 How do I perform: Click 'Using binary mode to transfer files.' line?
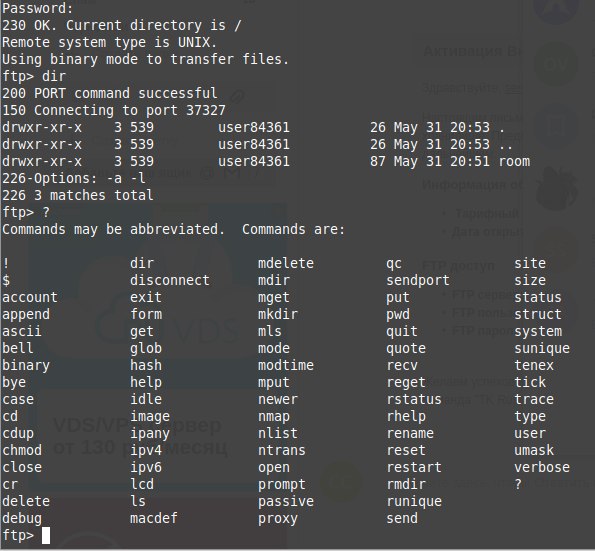click(x=145, y=59)
